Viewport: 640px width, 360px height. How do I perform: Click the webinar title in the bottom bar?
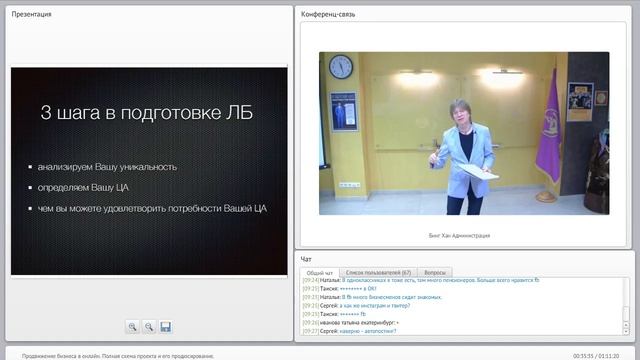pyautogui.click(x=118, y=356)
